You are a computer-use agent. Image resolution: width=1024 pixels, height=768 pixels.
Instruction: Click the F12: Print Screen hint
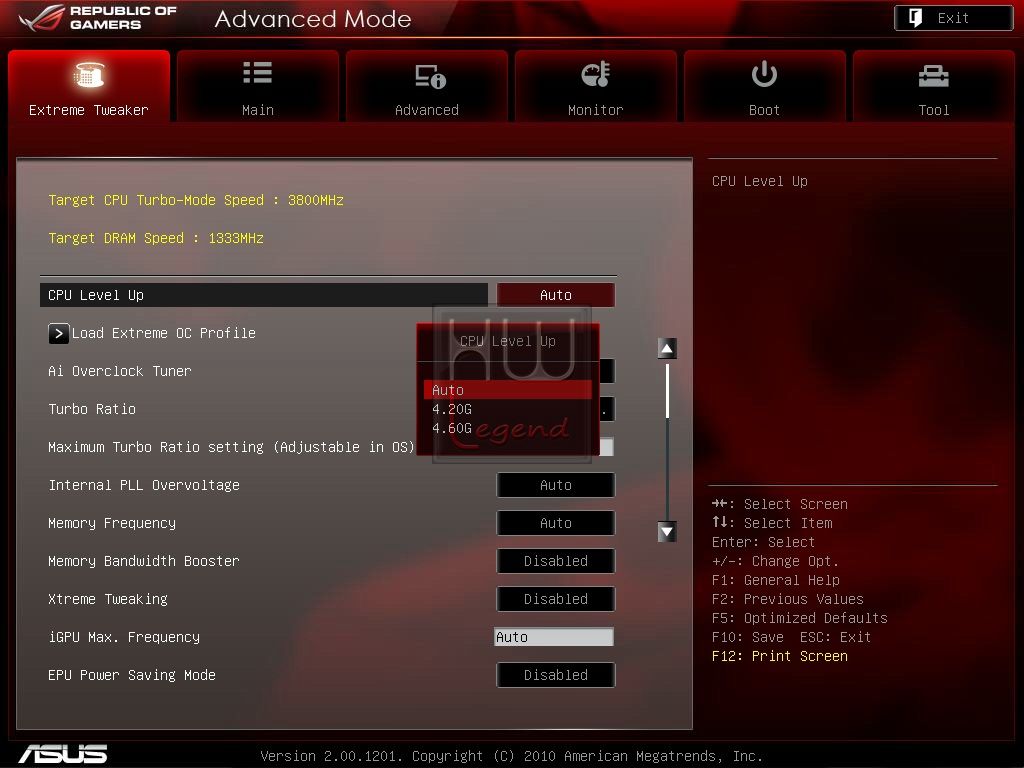780,656
